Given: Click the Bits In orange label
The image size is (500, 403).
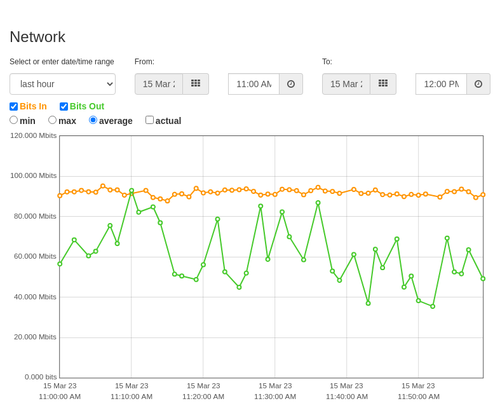Looking at the screenshot, I should 33,106.
